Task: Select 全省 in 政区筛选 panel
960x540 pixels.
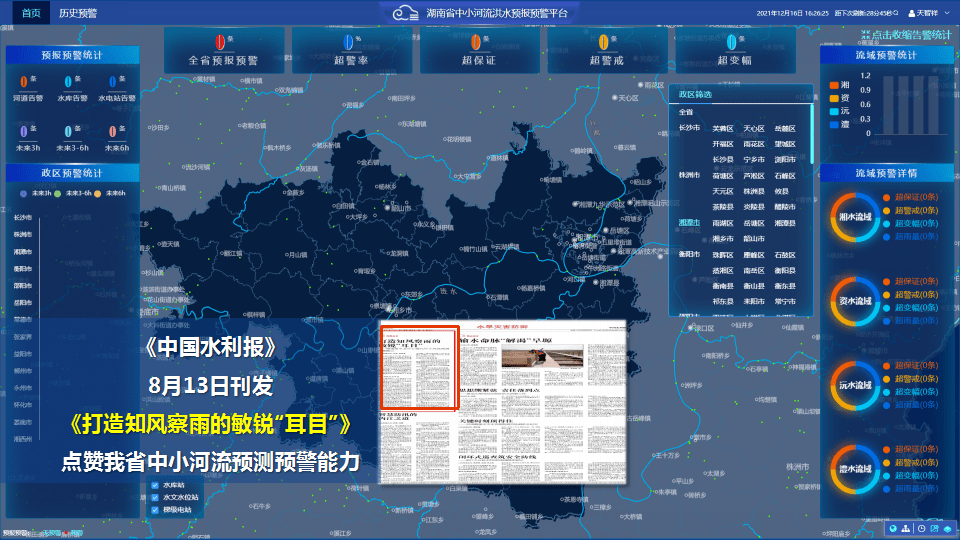Action: [686, 112]
